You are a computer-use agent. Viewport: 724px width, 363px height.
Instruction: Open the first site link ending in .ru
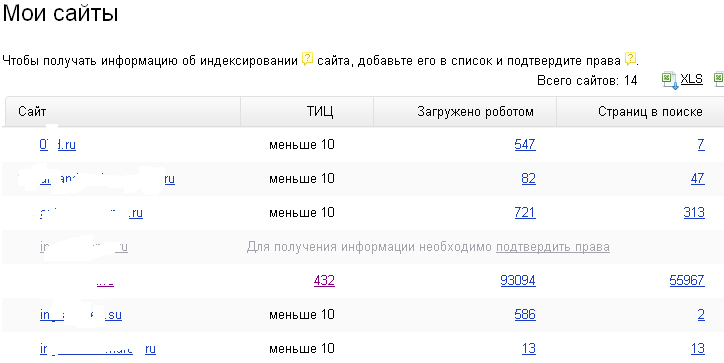click(x=58, y=145)
